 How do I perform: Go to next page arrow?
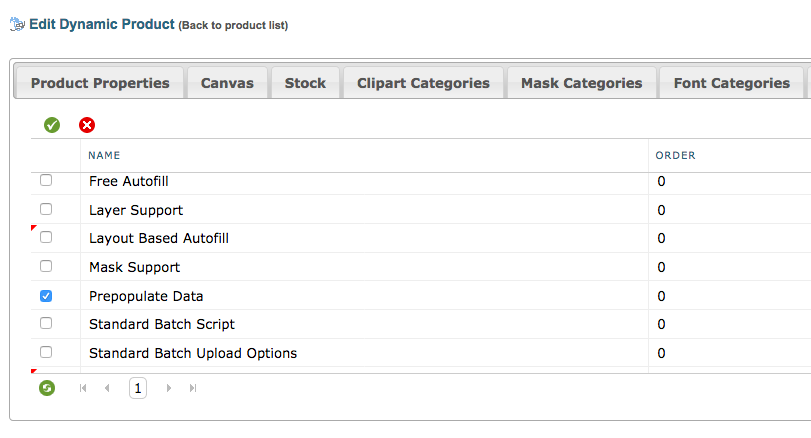tap(169, 388)
